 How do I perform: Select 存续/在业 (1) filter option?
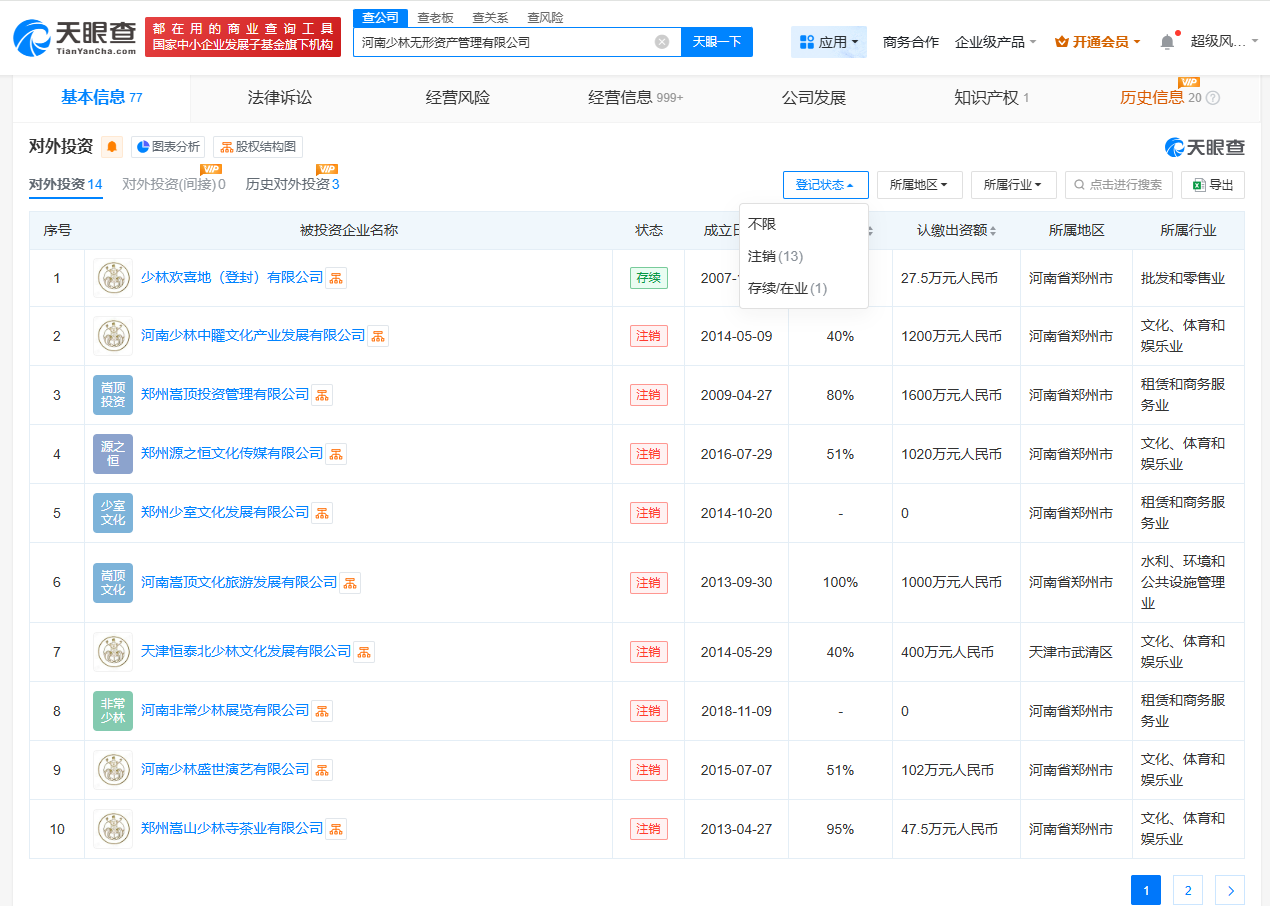coord(787,288)
